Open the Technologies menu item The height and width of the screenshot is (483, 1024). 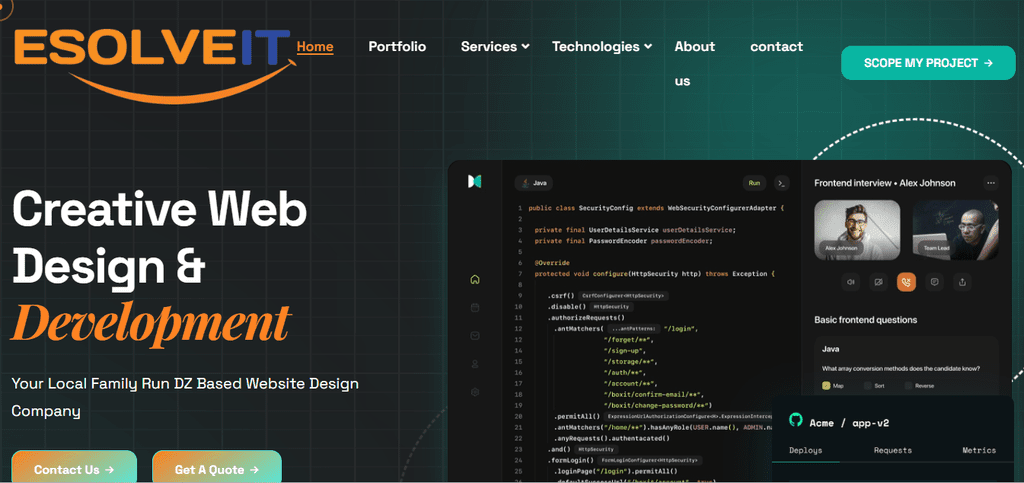[x=596, y=47]
